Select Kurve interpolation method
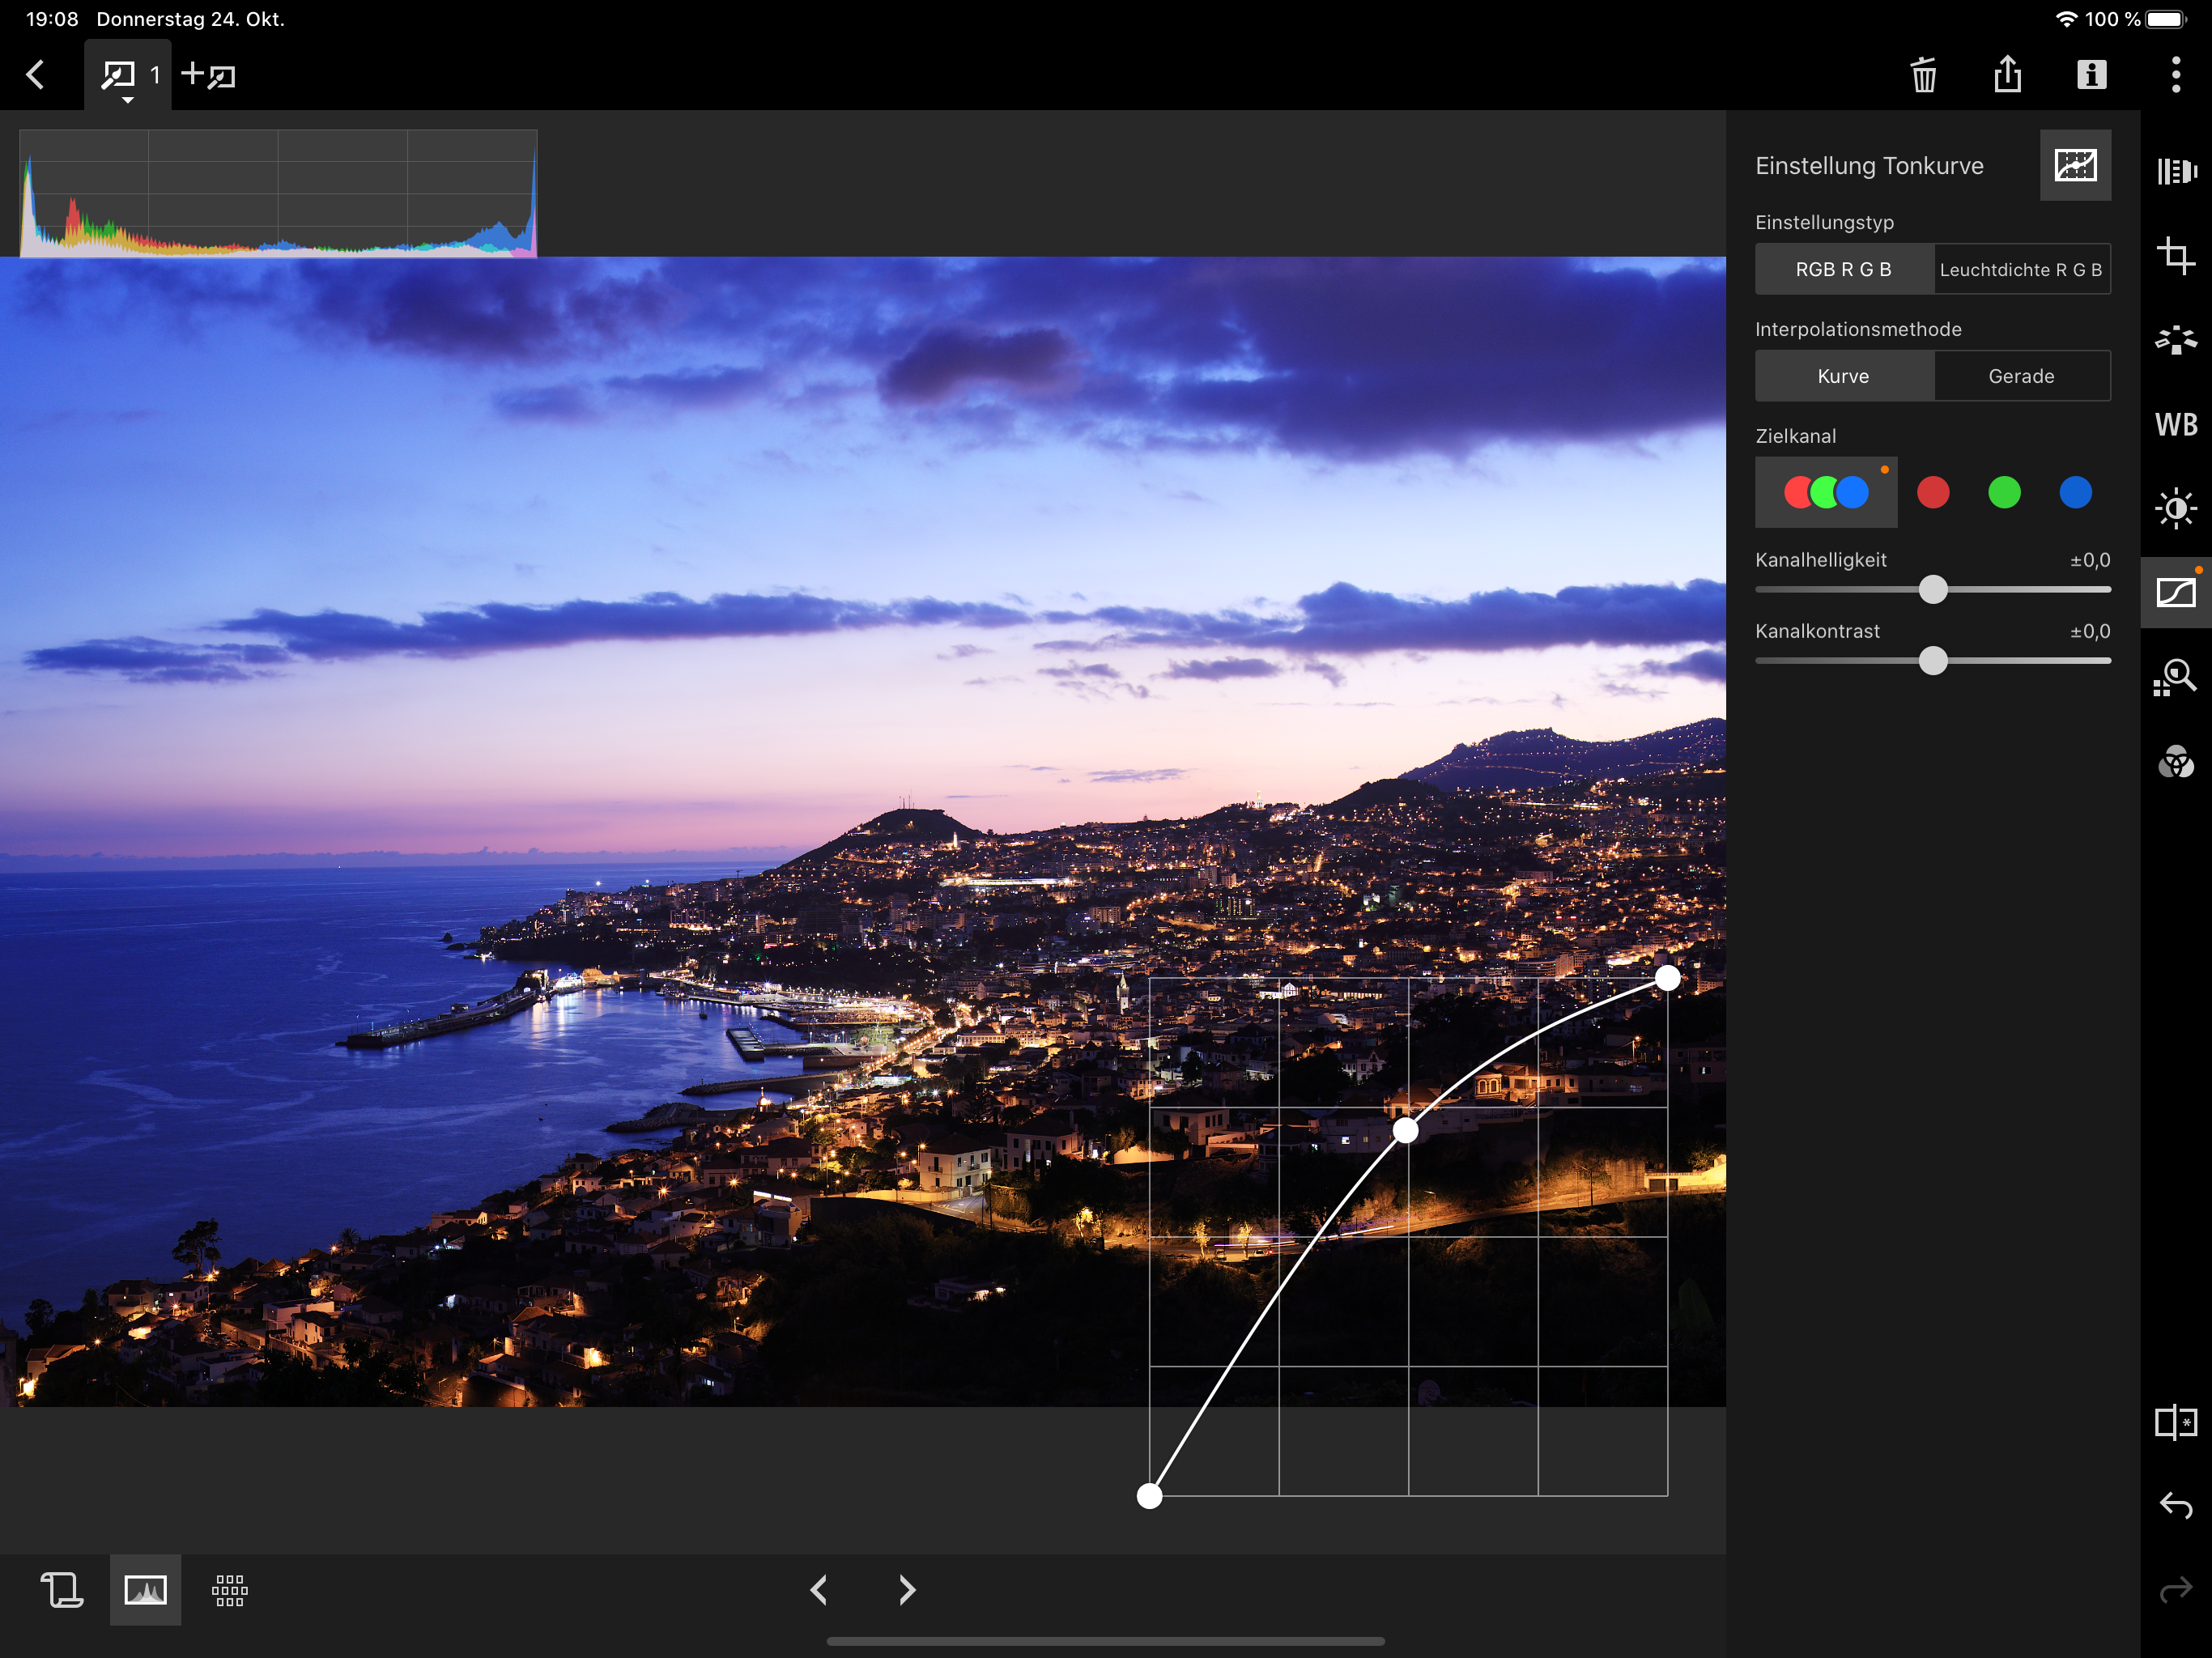 pos(1843,376)
